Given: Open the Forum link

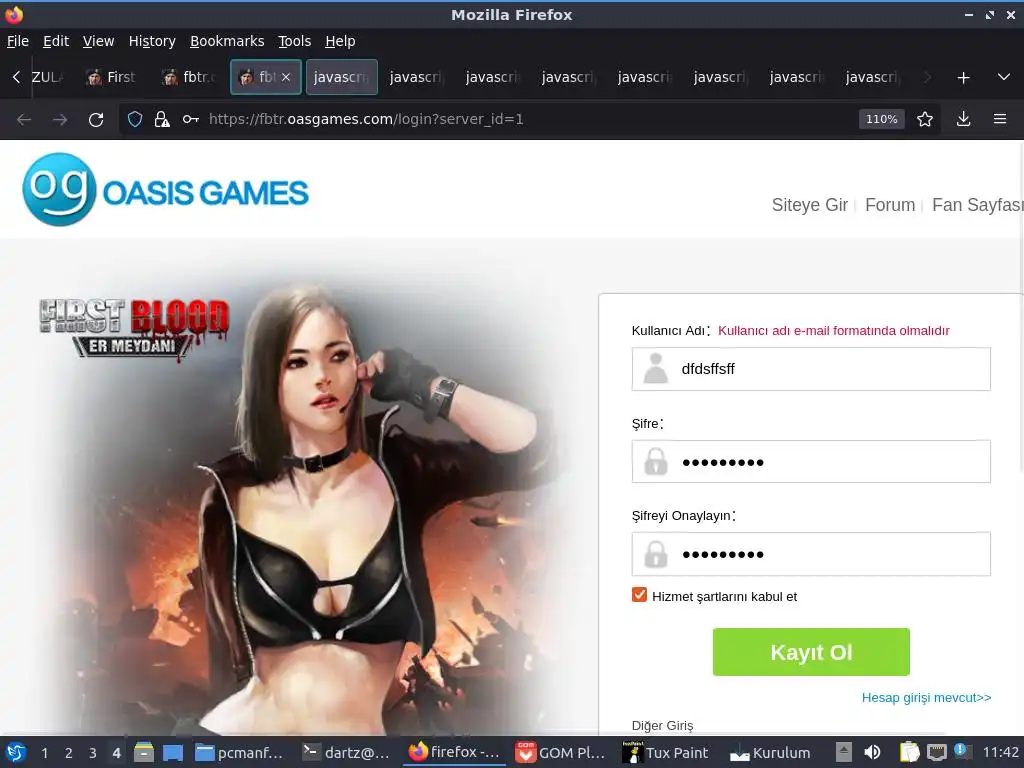Looking at the screenshot, I should click(889, 205).
